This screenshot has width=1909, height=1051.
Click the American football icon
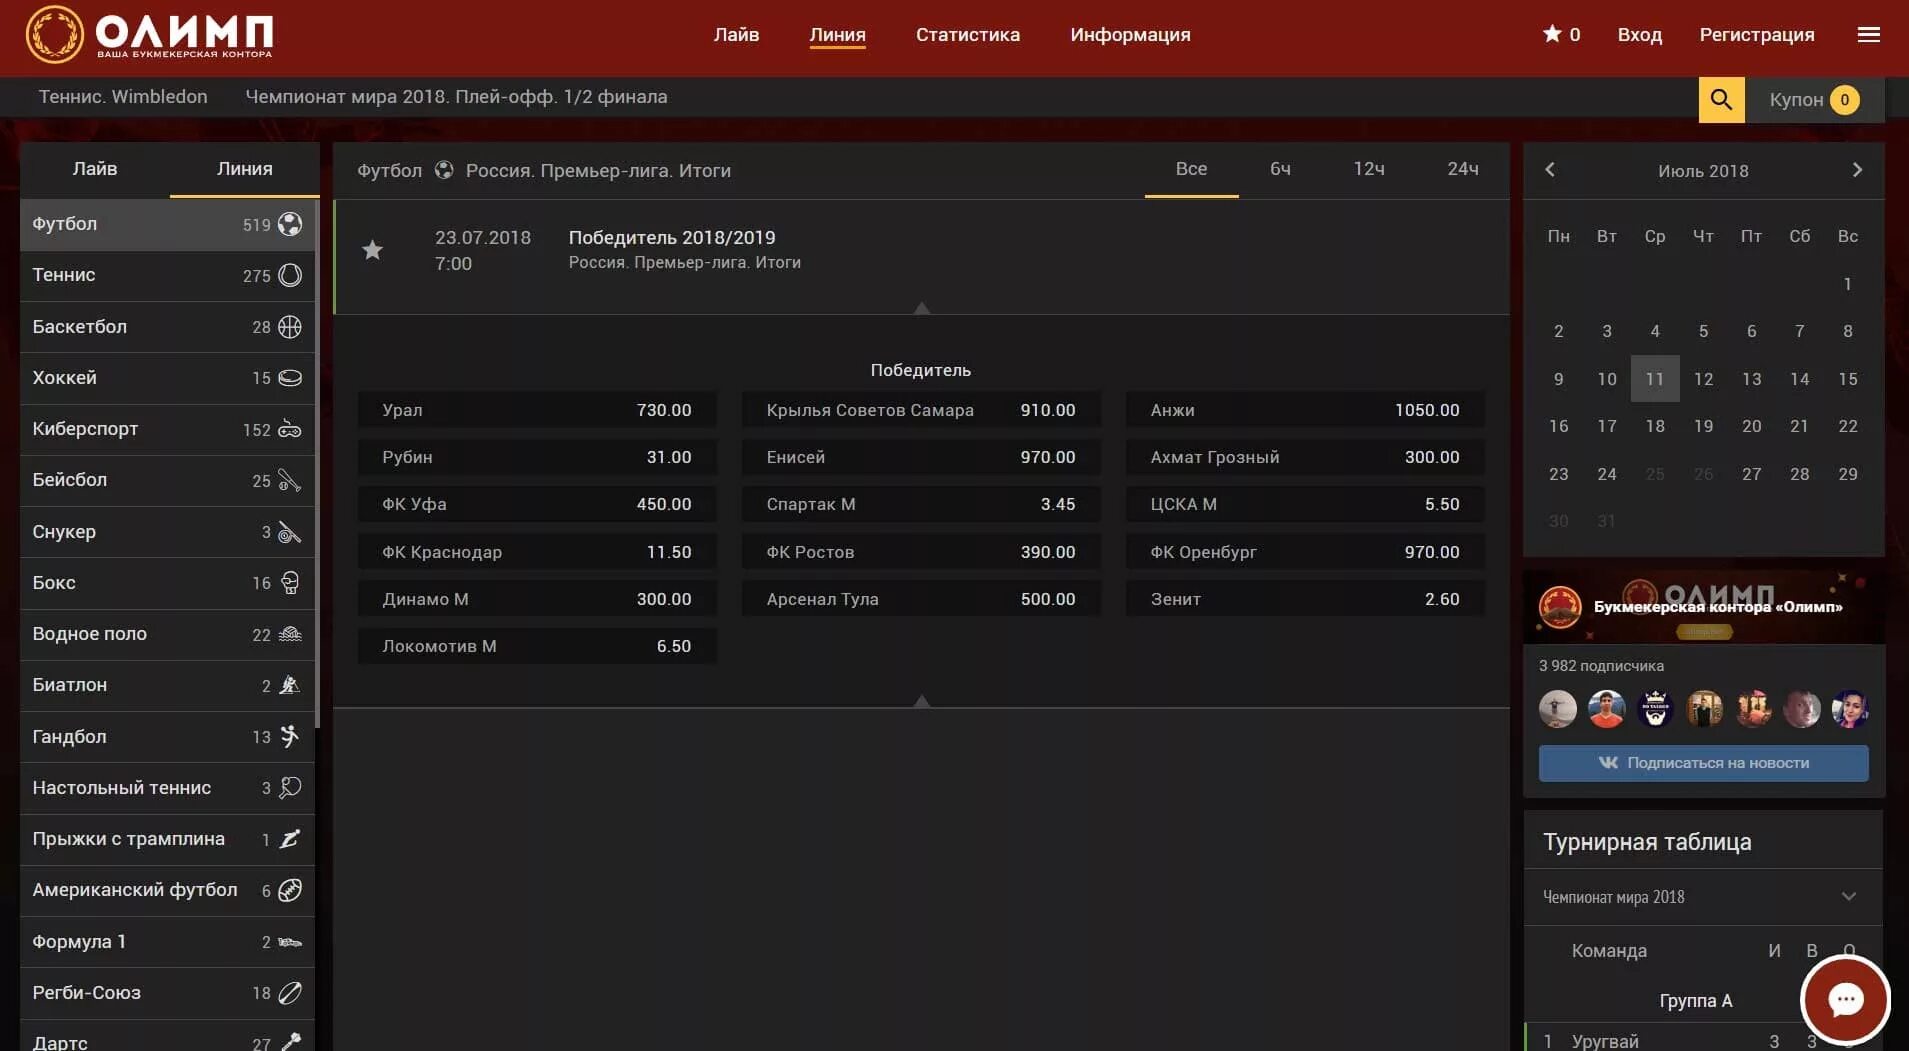coord(290,890)
